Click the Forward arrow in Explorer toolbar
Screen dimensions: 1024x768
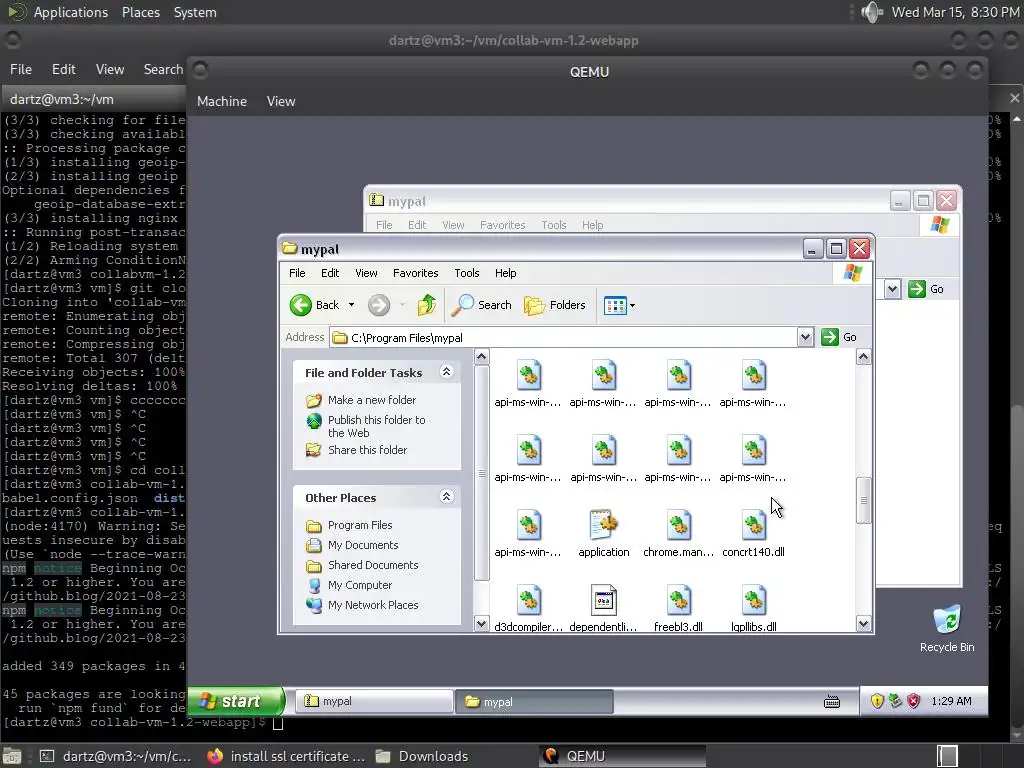pyautogui.click(x=379, y=305)
